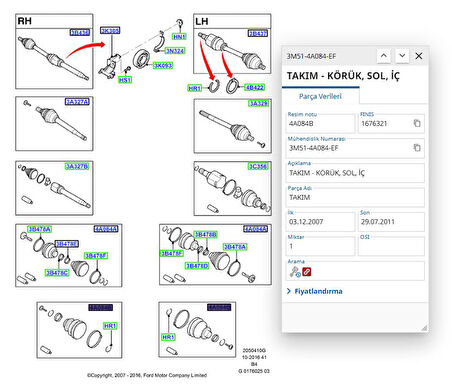The height and width of the screenshot is (386, 452).
Task: Select the 4B422 callout label
Action: [254, 87]
